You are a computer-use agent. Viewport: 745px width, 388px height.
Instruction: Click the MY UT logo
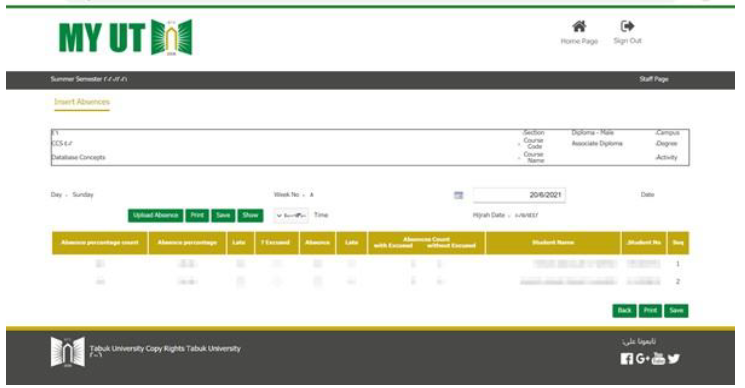[125, 37]
